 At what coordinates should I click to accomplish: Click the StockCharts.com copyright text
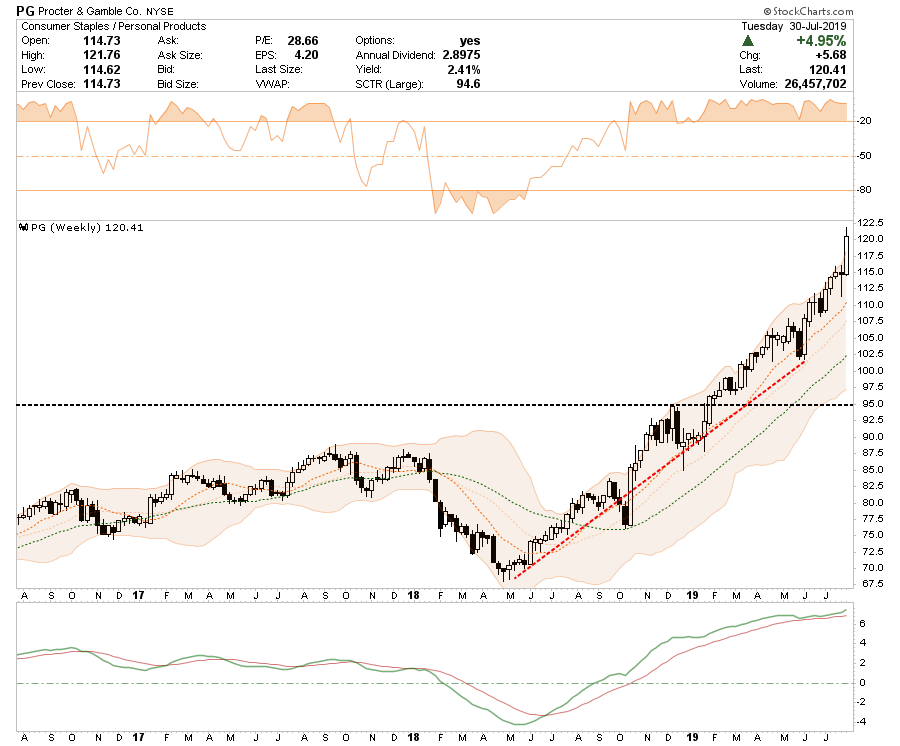[x=808, y=11]
